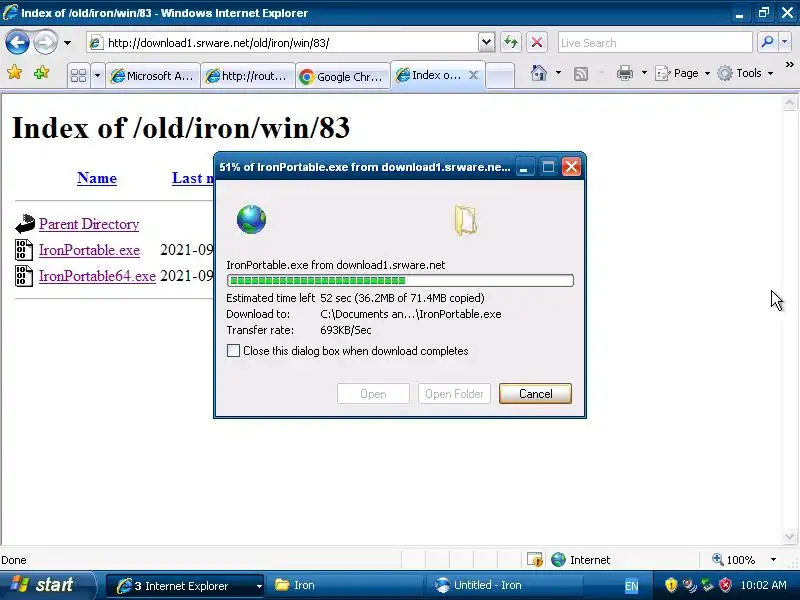Screen dimensions: 800x600
Task: Click binary file icon beside IronPortable.exe
Action: [23, 249]
